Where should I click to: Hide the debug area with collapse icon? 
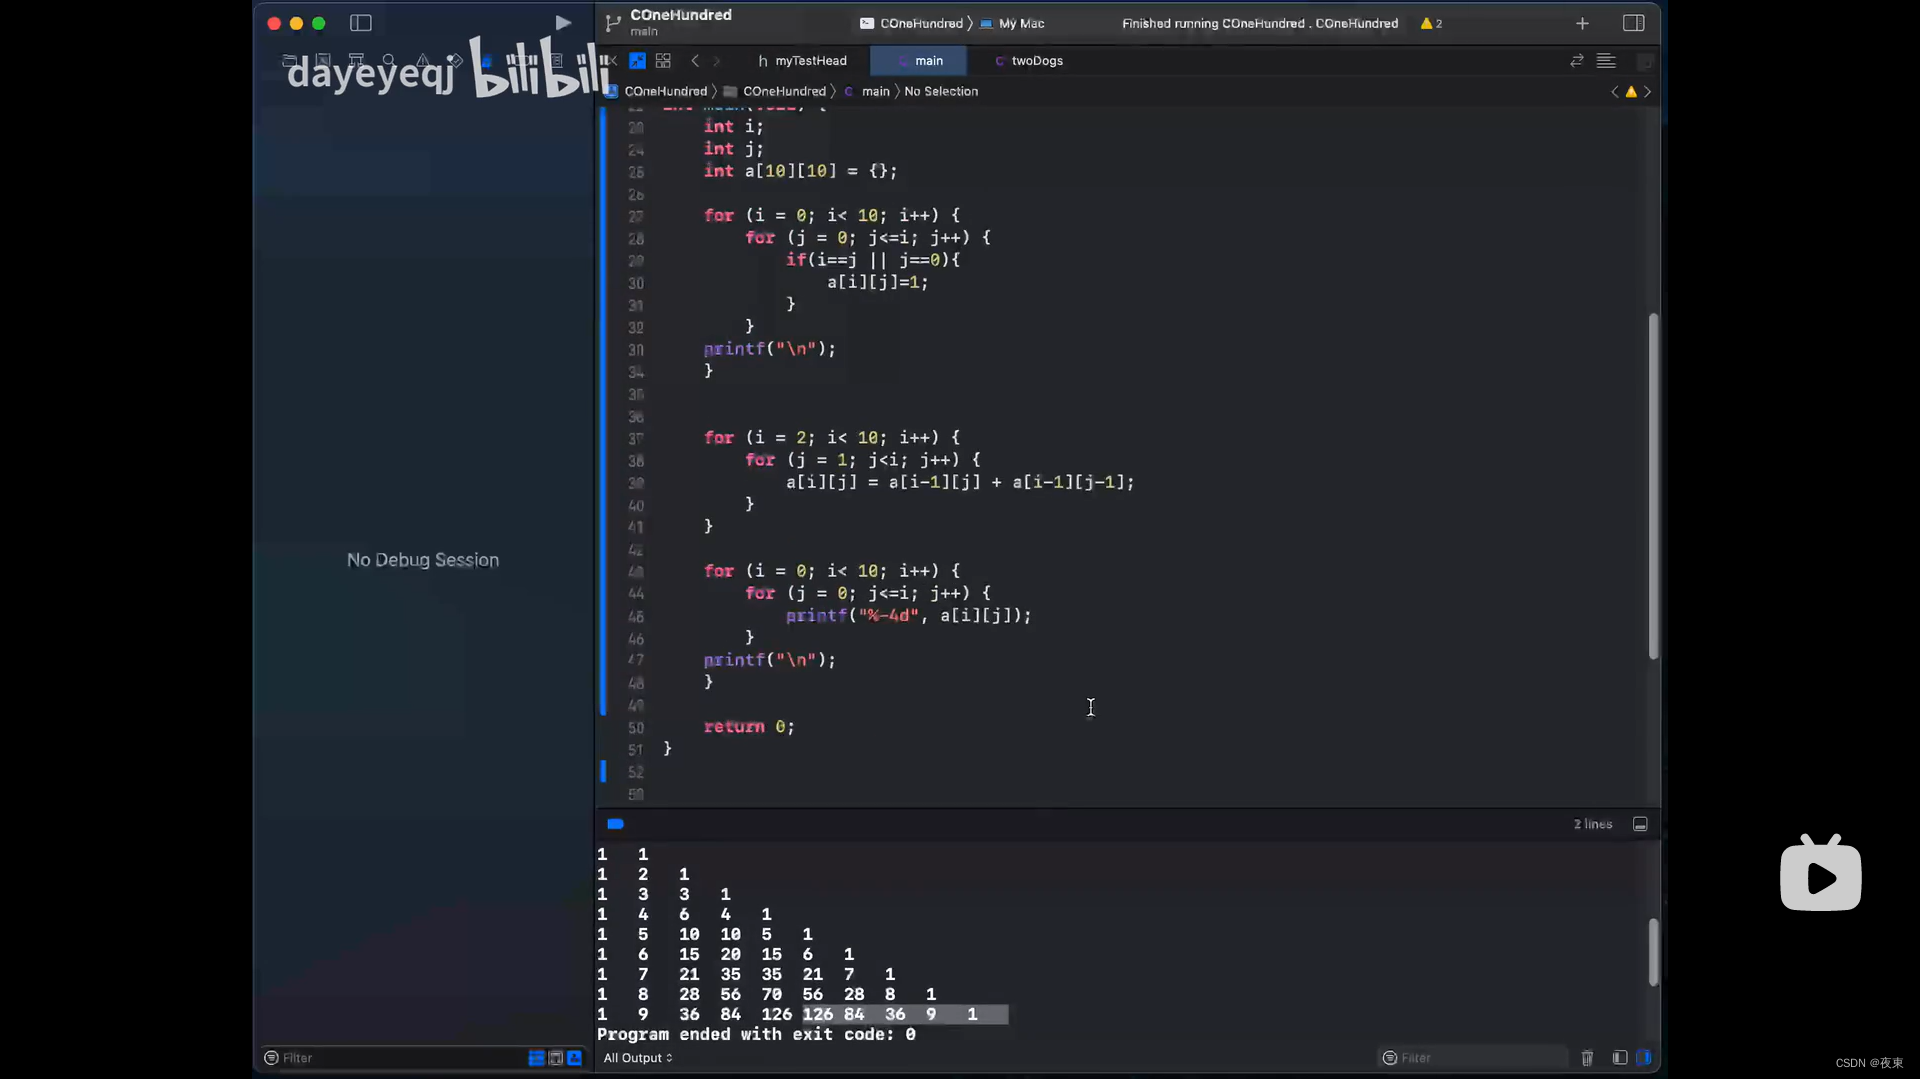pyautogui.click(x=1640, y=824)
